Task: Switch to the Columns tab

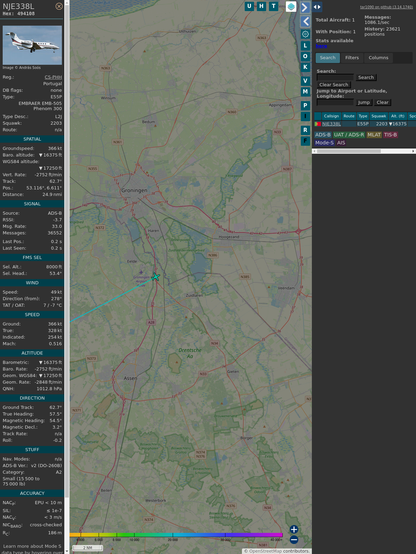Action: tap(378, 58)
